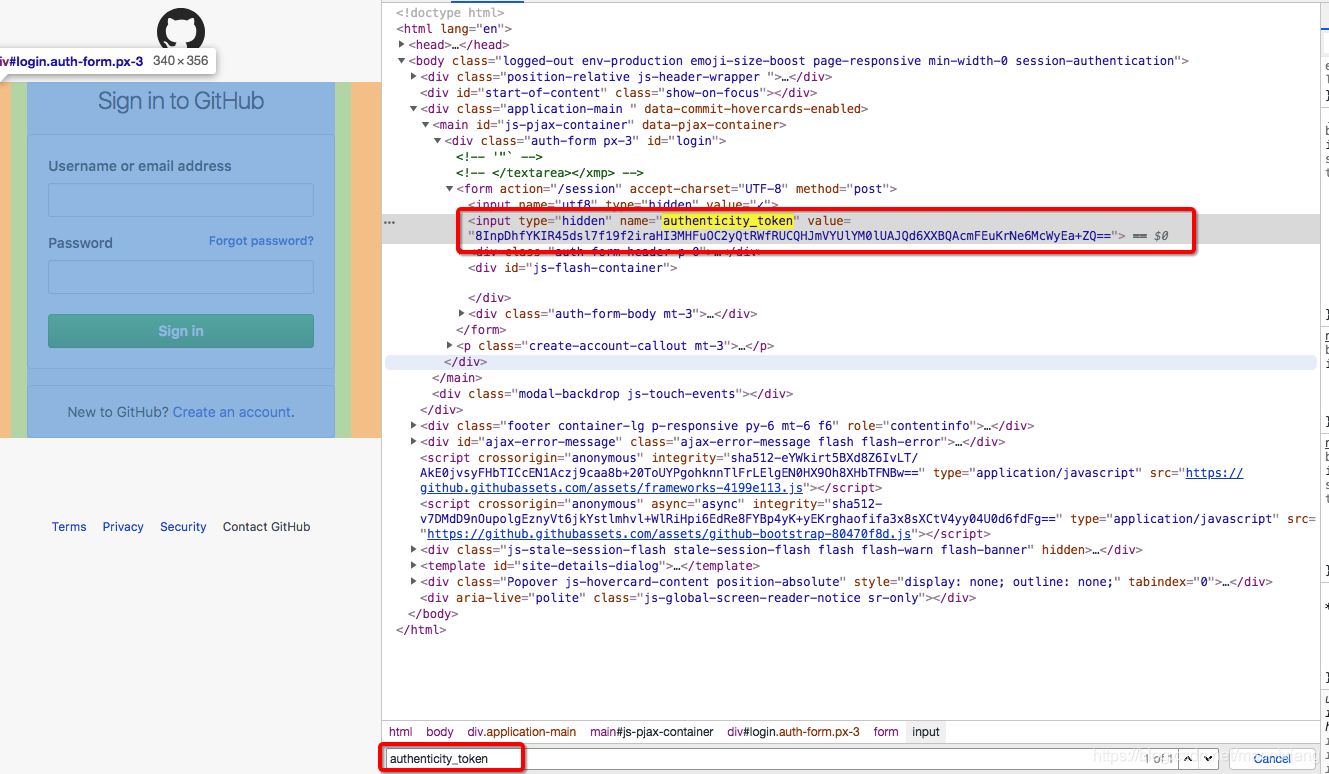Click the three-dot menu beside selected node
The height and width of the screenshot is (774, 1329).
[389, 222]
